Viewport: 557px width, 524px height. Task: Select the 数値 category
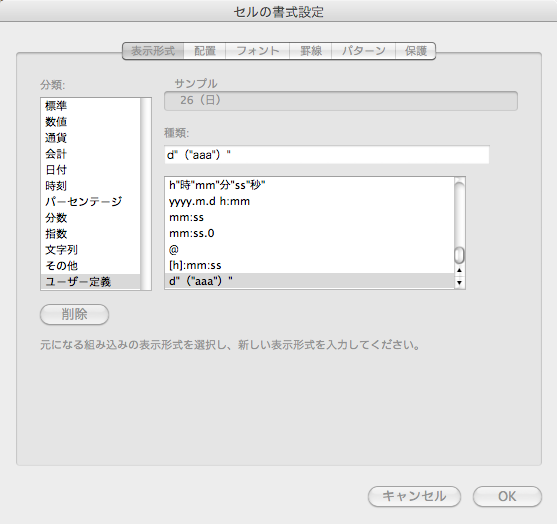tap(91, 122)
